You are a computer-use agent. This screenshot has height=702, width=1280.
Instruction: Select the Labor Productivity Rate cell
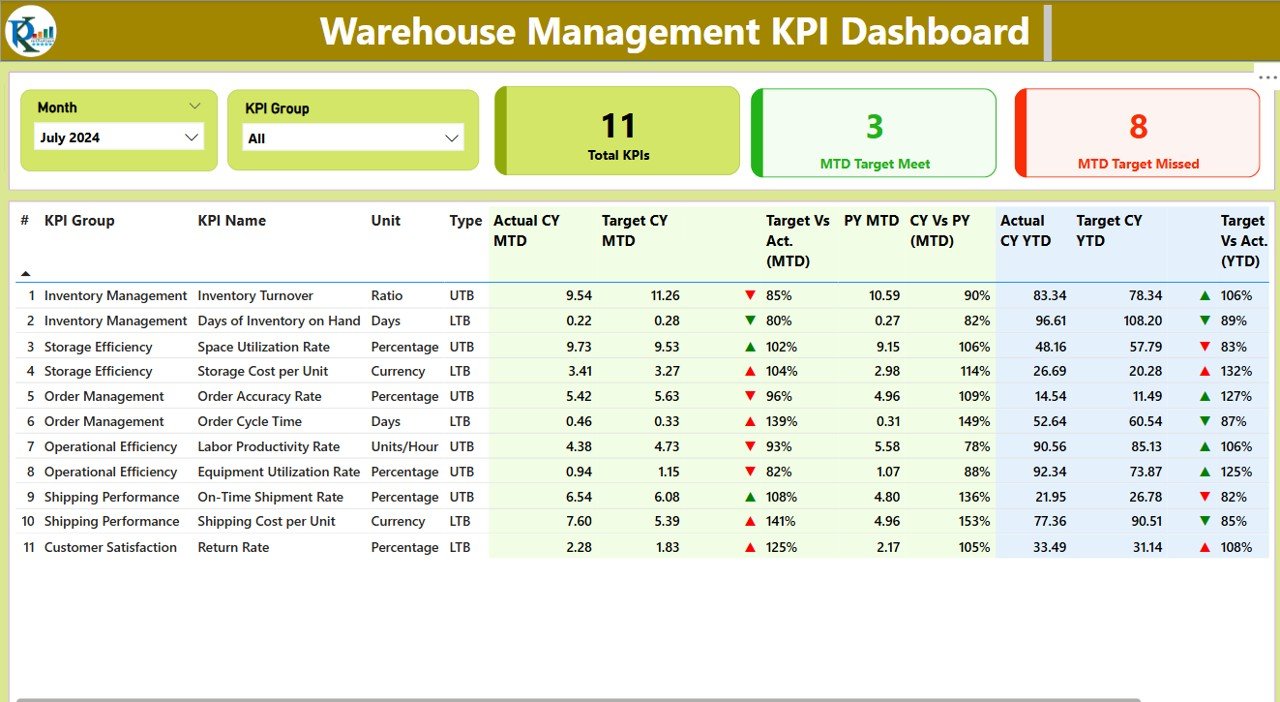coord(269,447)
